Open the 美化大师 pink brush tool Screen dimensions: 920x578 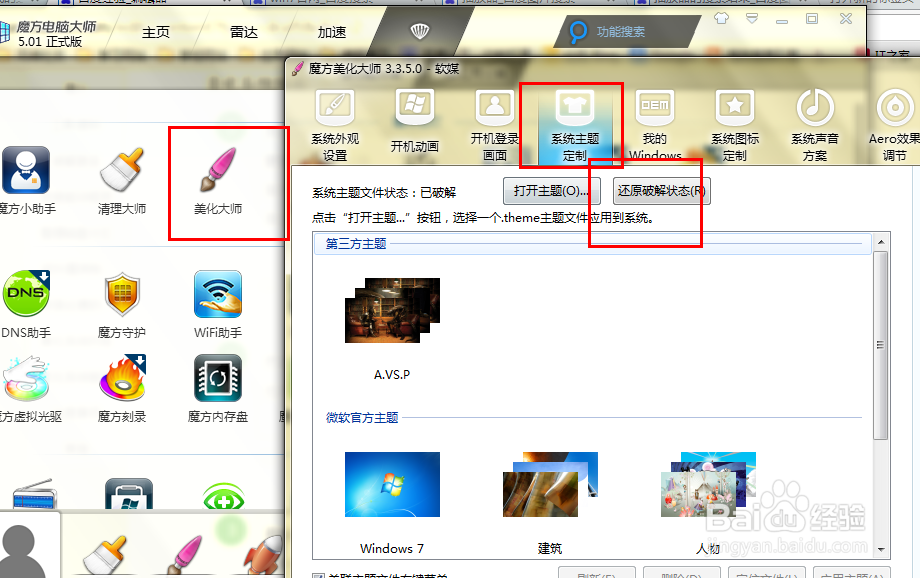click(x=218, y=170)
